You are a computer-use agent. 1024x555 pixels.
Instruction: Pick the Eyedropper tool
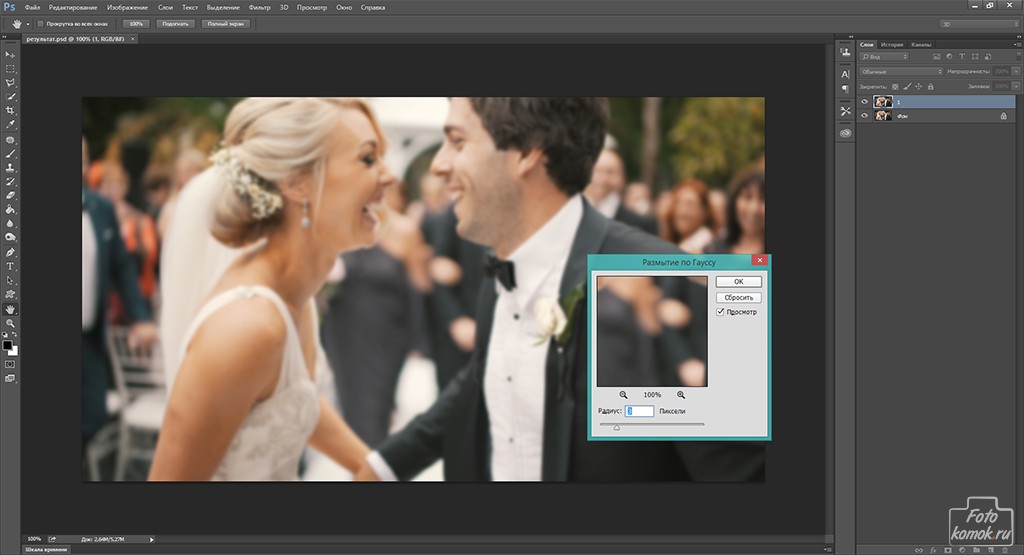tap(11, 125)
